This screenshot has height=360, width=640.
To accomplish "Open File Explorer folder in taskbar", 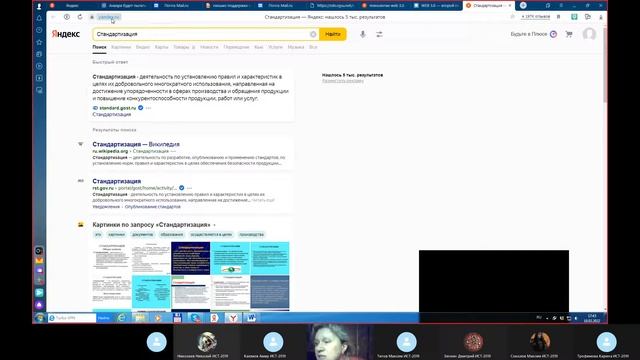I will click(140, 318).
